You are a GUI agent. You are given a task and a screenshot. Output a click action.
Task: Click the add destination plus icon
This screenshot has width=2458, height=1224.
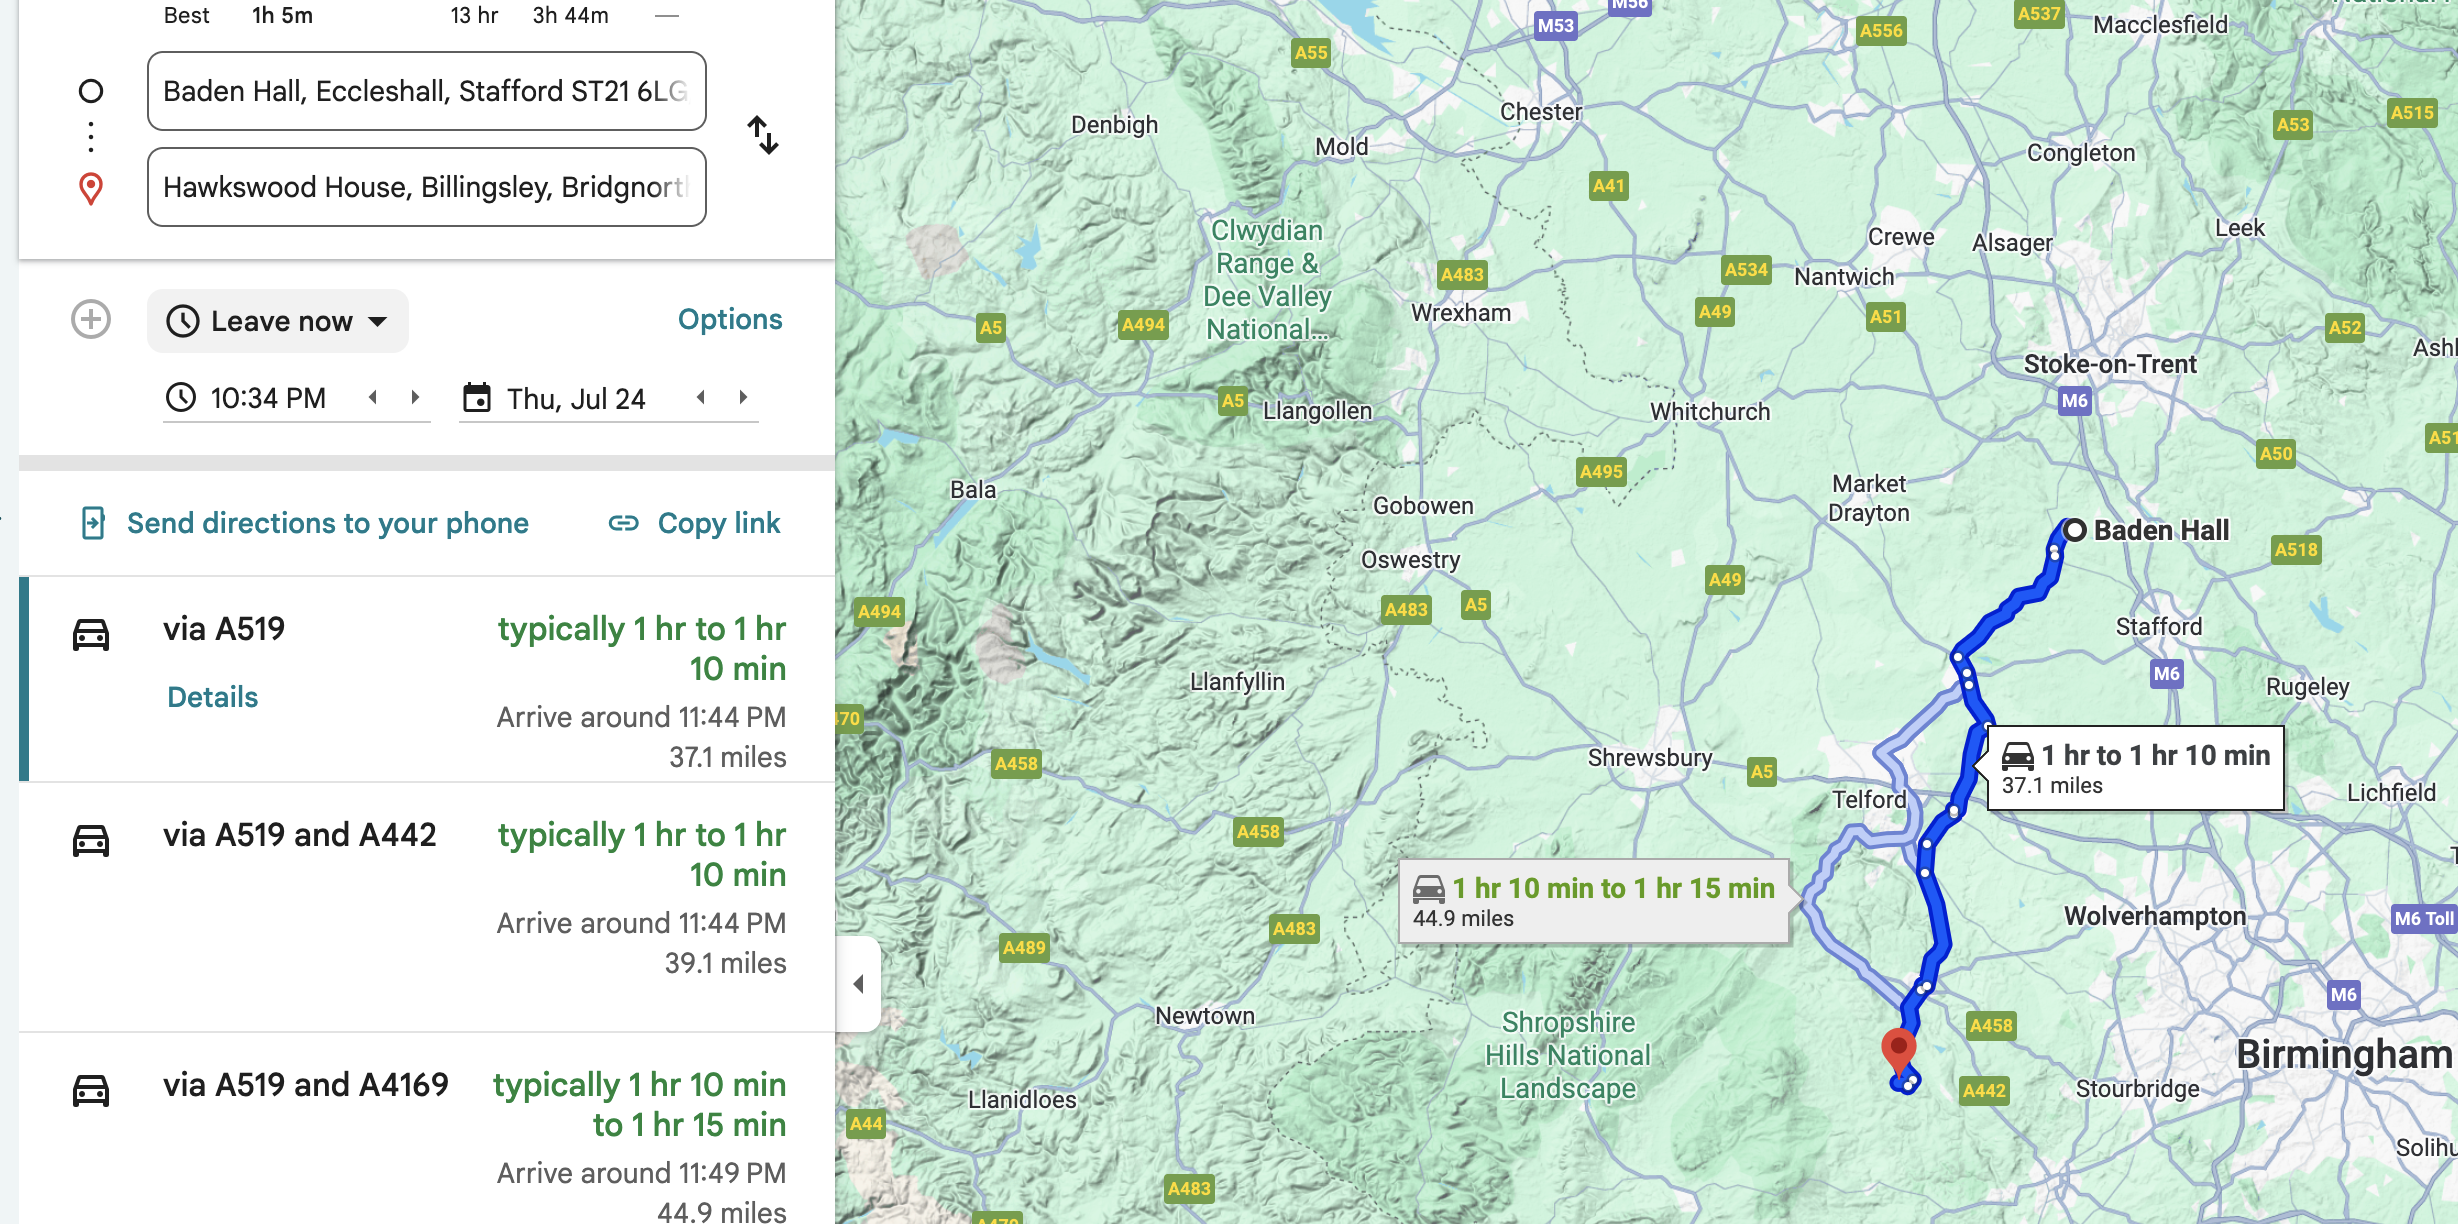pos(91,320)
